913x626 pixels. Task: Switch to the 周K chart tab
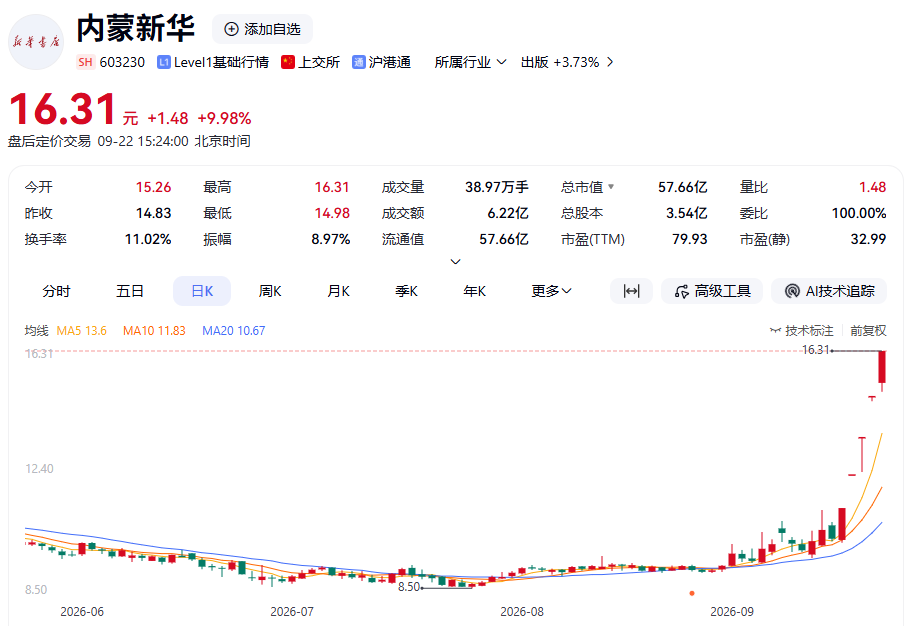point(270,291)
